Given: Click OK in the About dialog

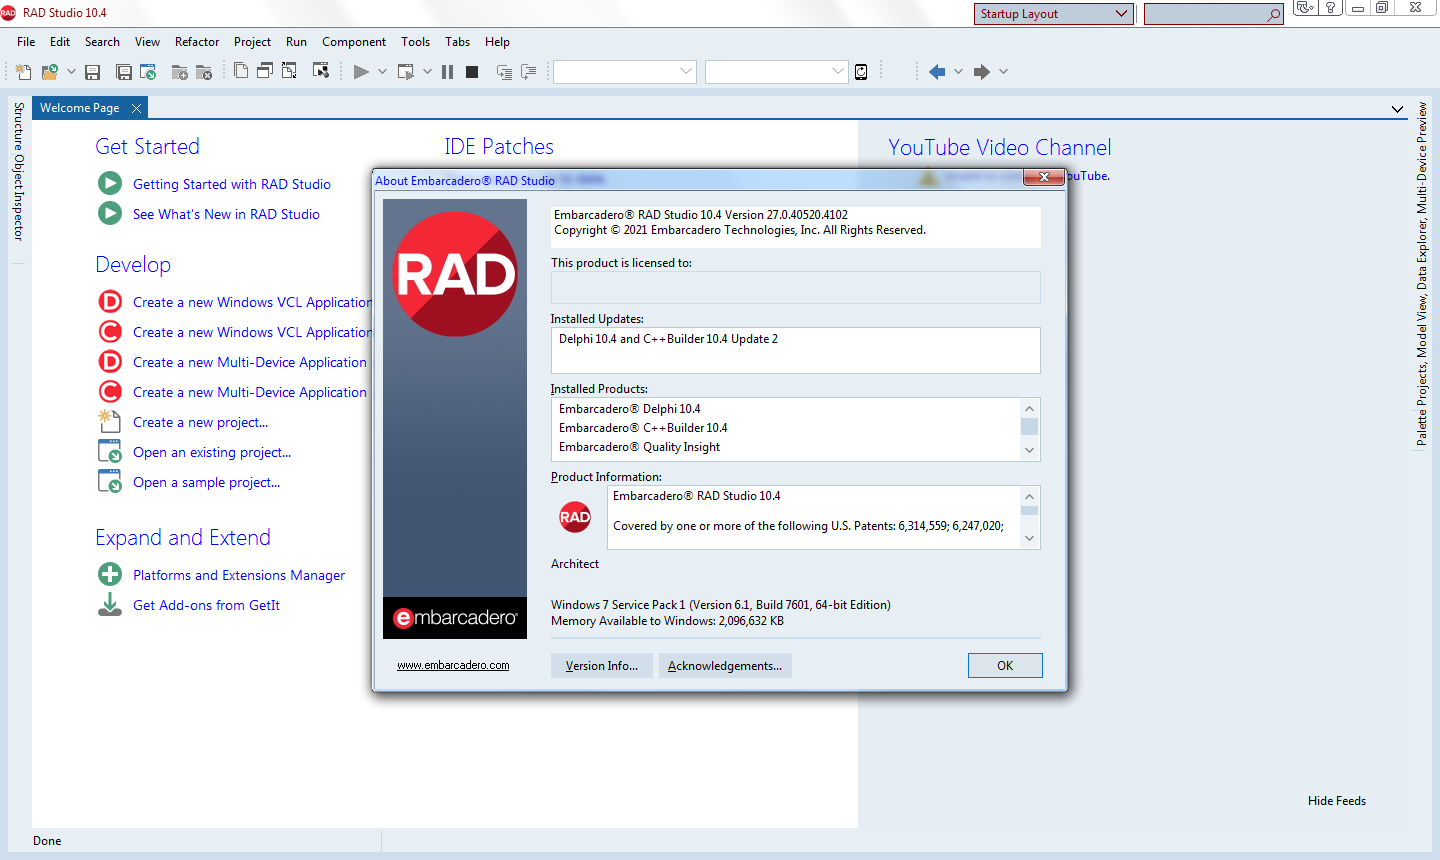Looking at the screenshot, I should click(1005, 666).
